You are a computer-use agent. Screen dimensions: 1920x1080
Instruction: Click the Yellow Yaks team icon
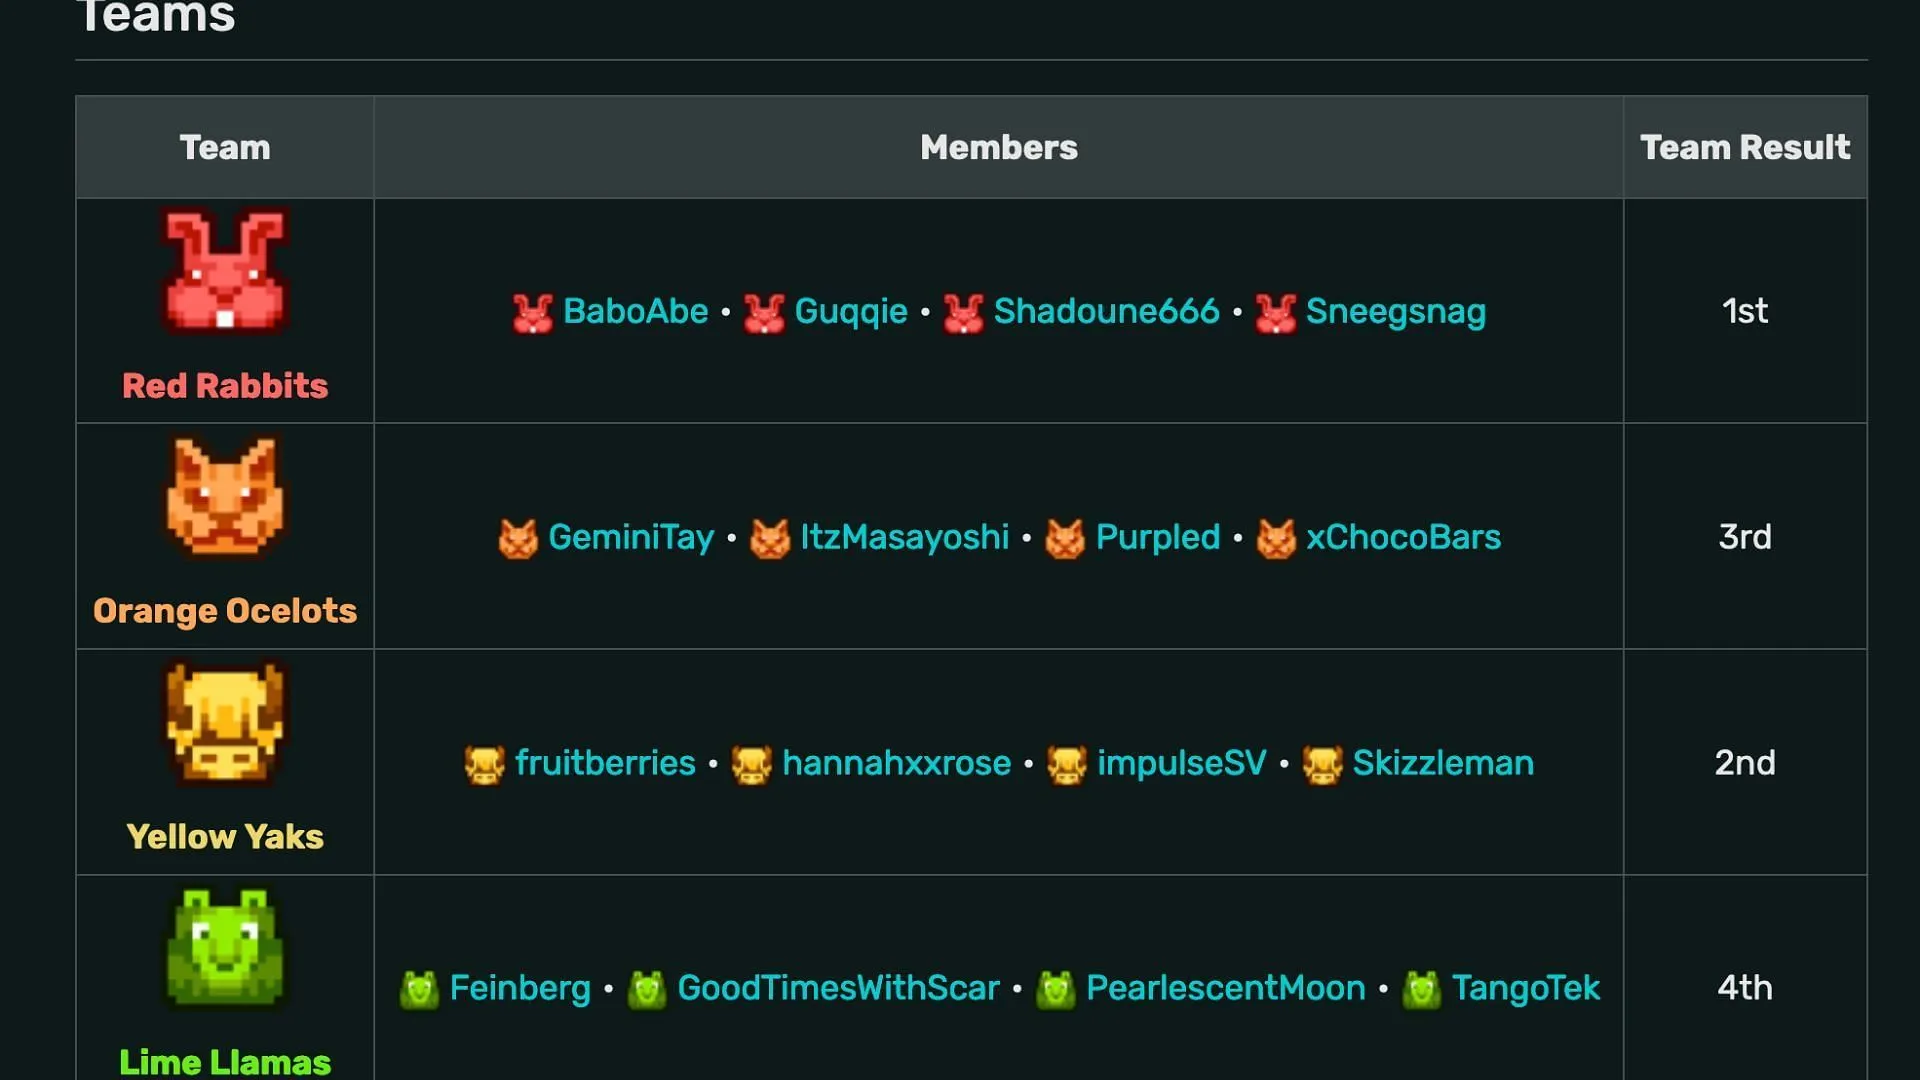coord(224,723)
